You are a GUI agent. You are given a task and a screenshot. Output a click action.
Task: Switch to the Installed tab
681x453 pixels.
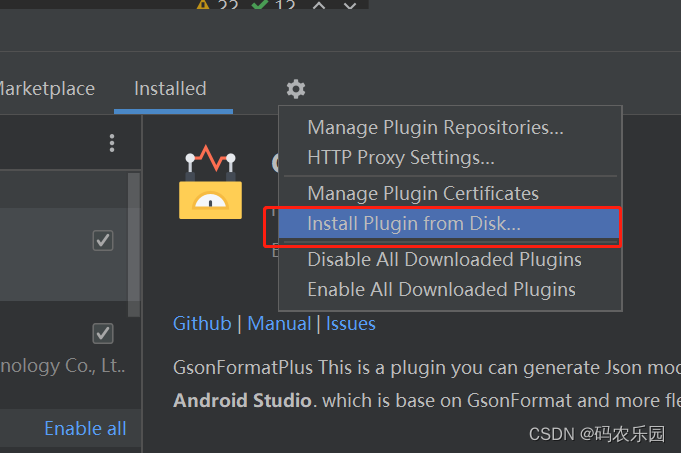coord(170,89)
